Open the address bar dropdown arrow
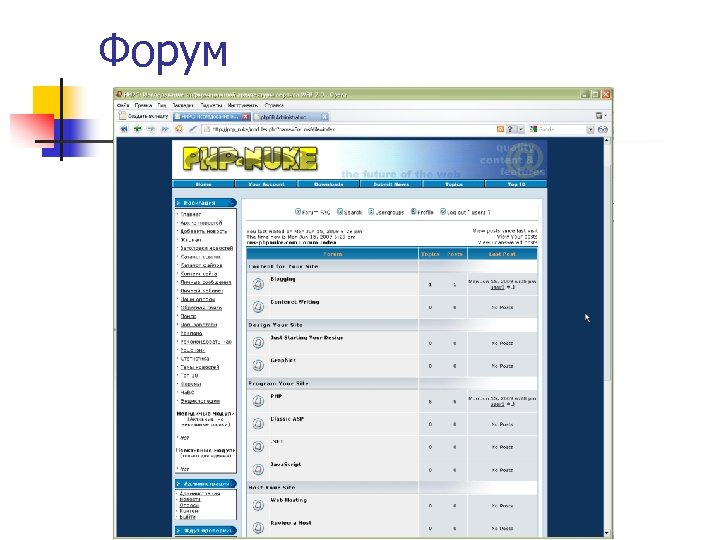Viewport: 720px width, 540px height. (521, 129)
